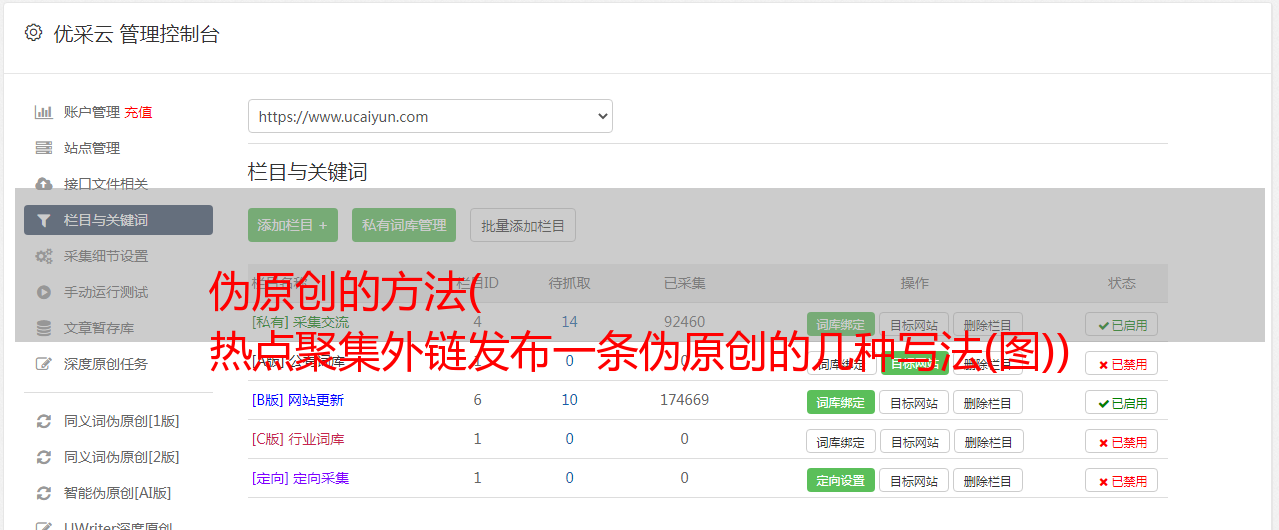This screenshot has width=1279, height=530.
Task: Open the [B版] 网站更新 column link
Action: click(298, 400)
